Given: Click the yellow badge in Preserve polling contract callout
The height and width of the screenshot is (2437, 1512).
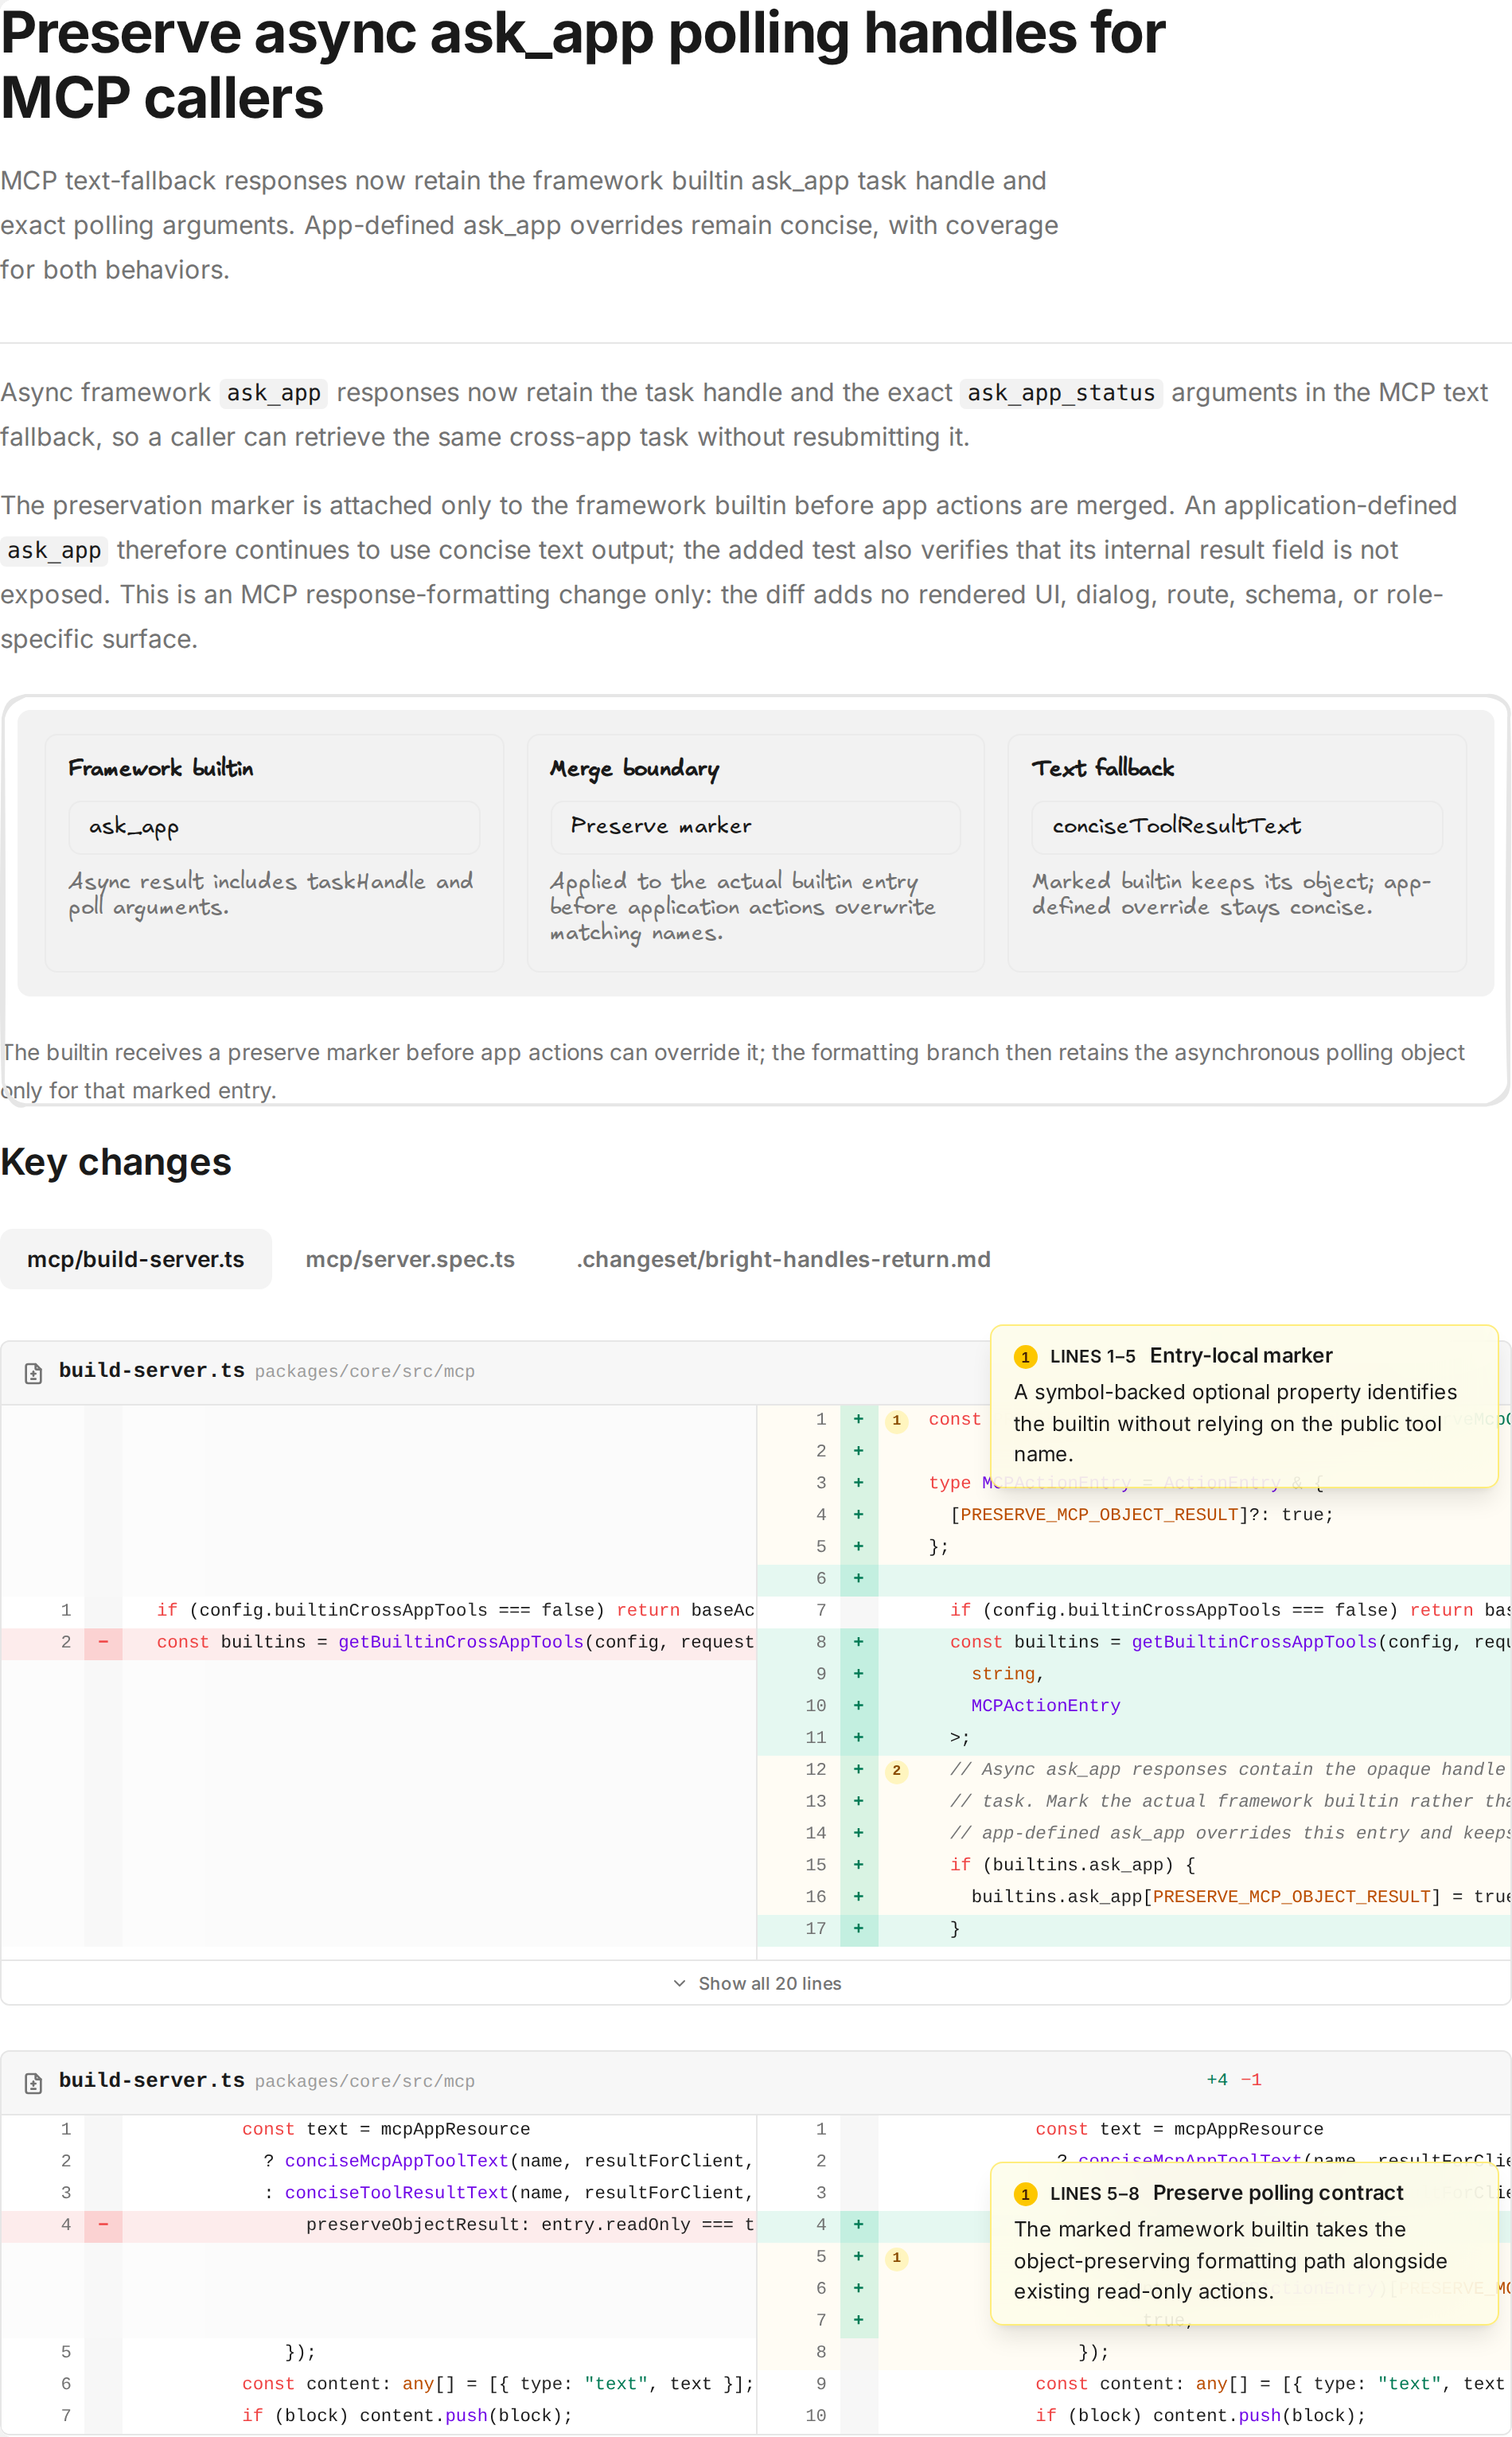Looking at the screenshot, I should [x=1025, y=2194].
